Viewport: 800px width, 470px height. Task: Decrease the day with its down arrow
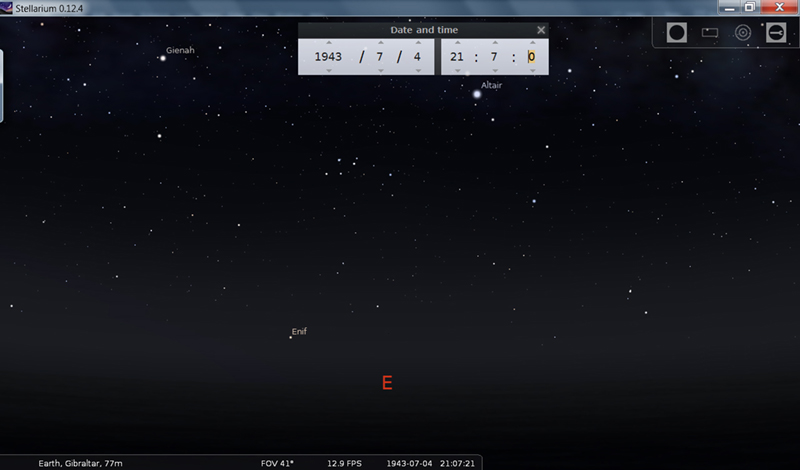click(x=418, y=70)
